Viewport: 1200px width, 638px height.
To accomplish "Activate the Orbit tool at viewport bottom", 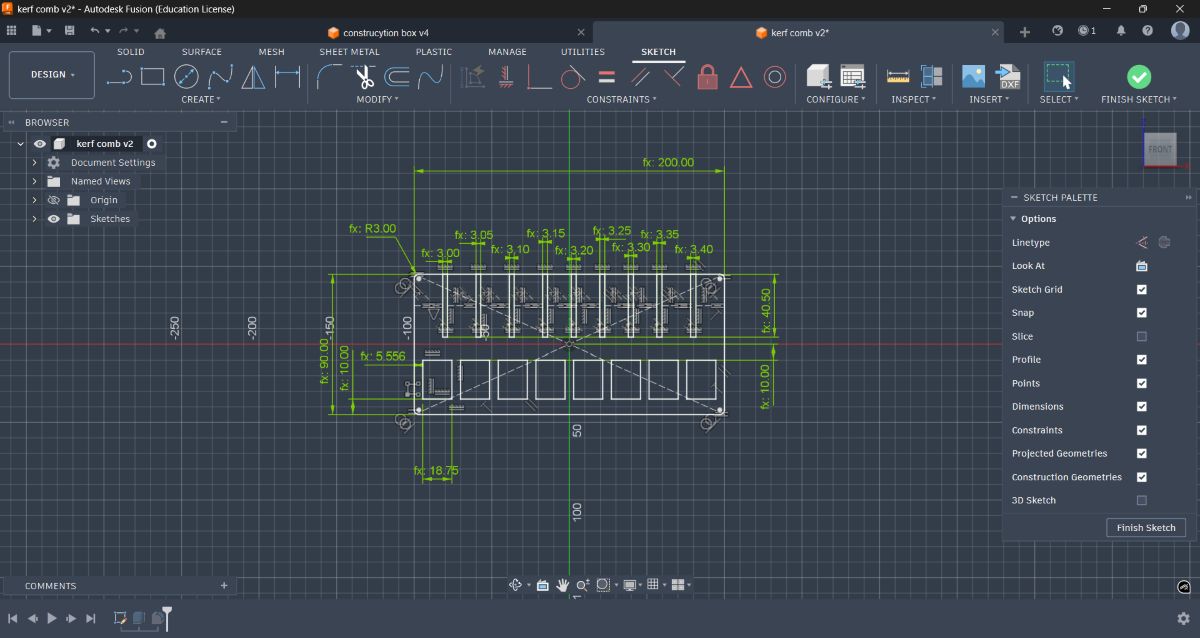I will pyautogui.click(x=516, y=584).
